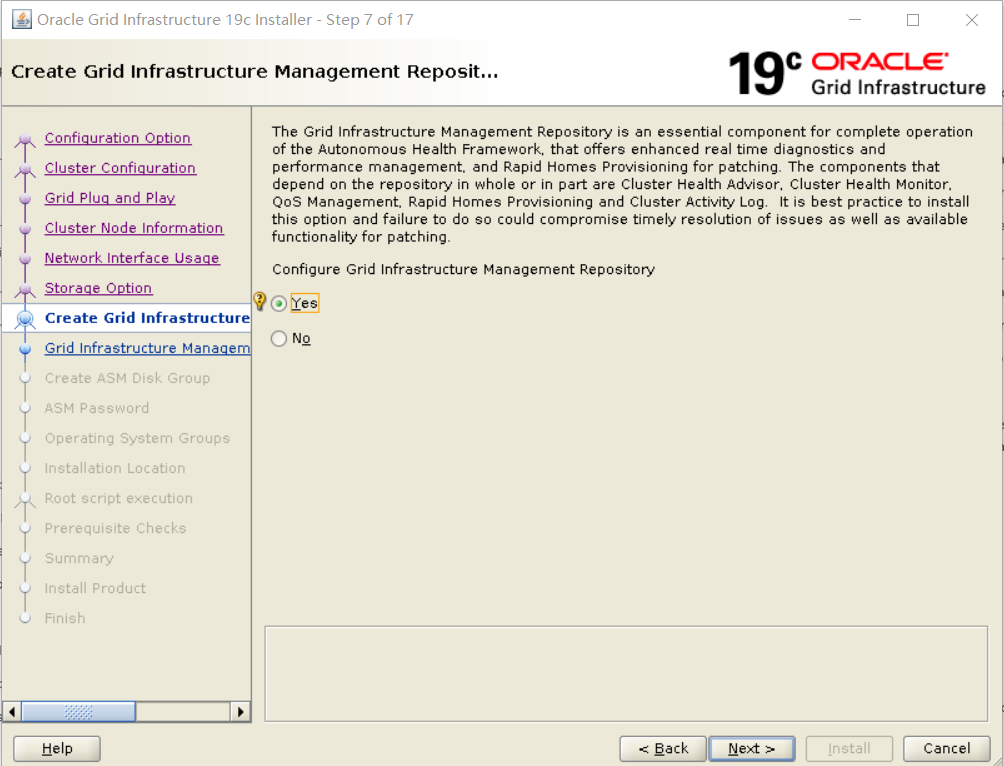The width and height of the screenshot is (1004, 766).
Task: Click 'Summary' step text
Action: pyautogui.click(x=79, y=558)
